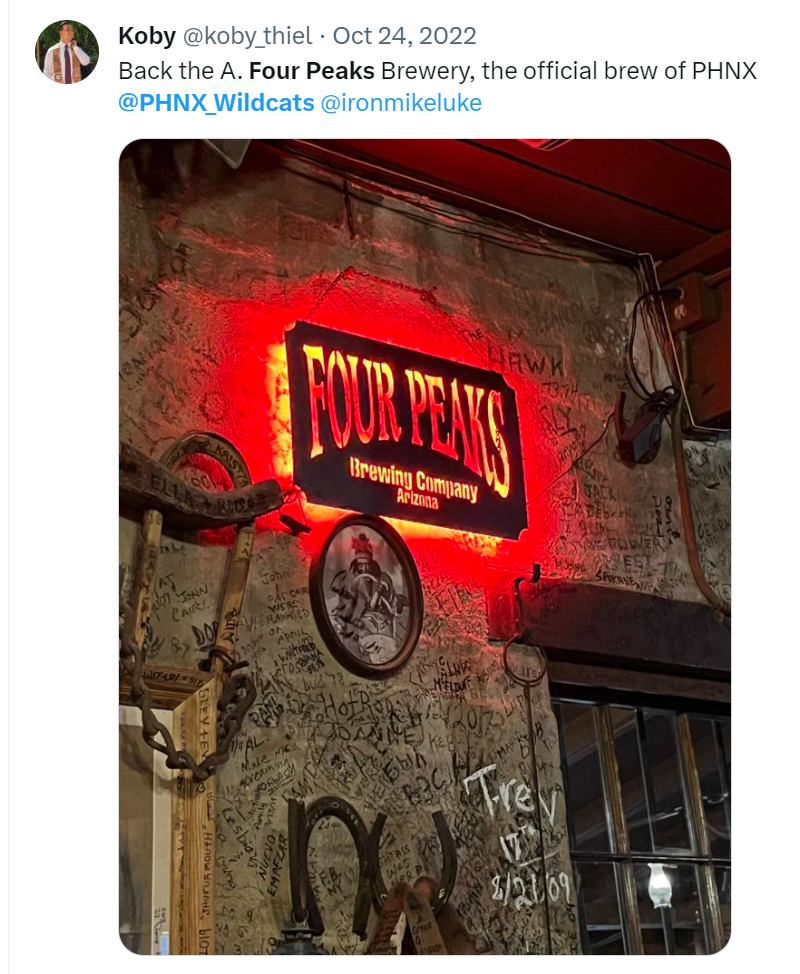Open the Oct 24, 2022 timestamp link
Viewport: 800px width, 974px height.
[x=404, y=36]
